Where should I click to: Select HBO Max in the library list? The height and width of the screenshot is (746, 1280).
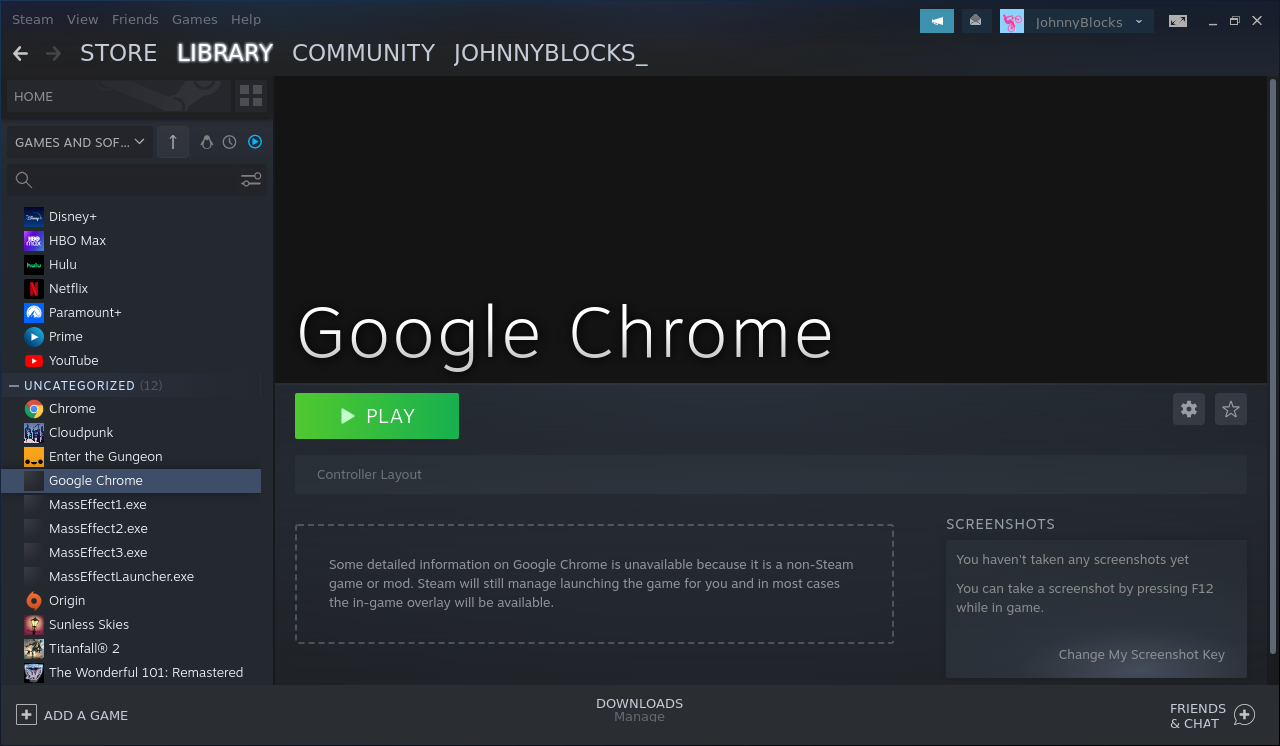pyautogui.click(x=131, y=240)
